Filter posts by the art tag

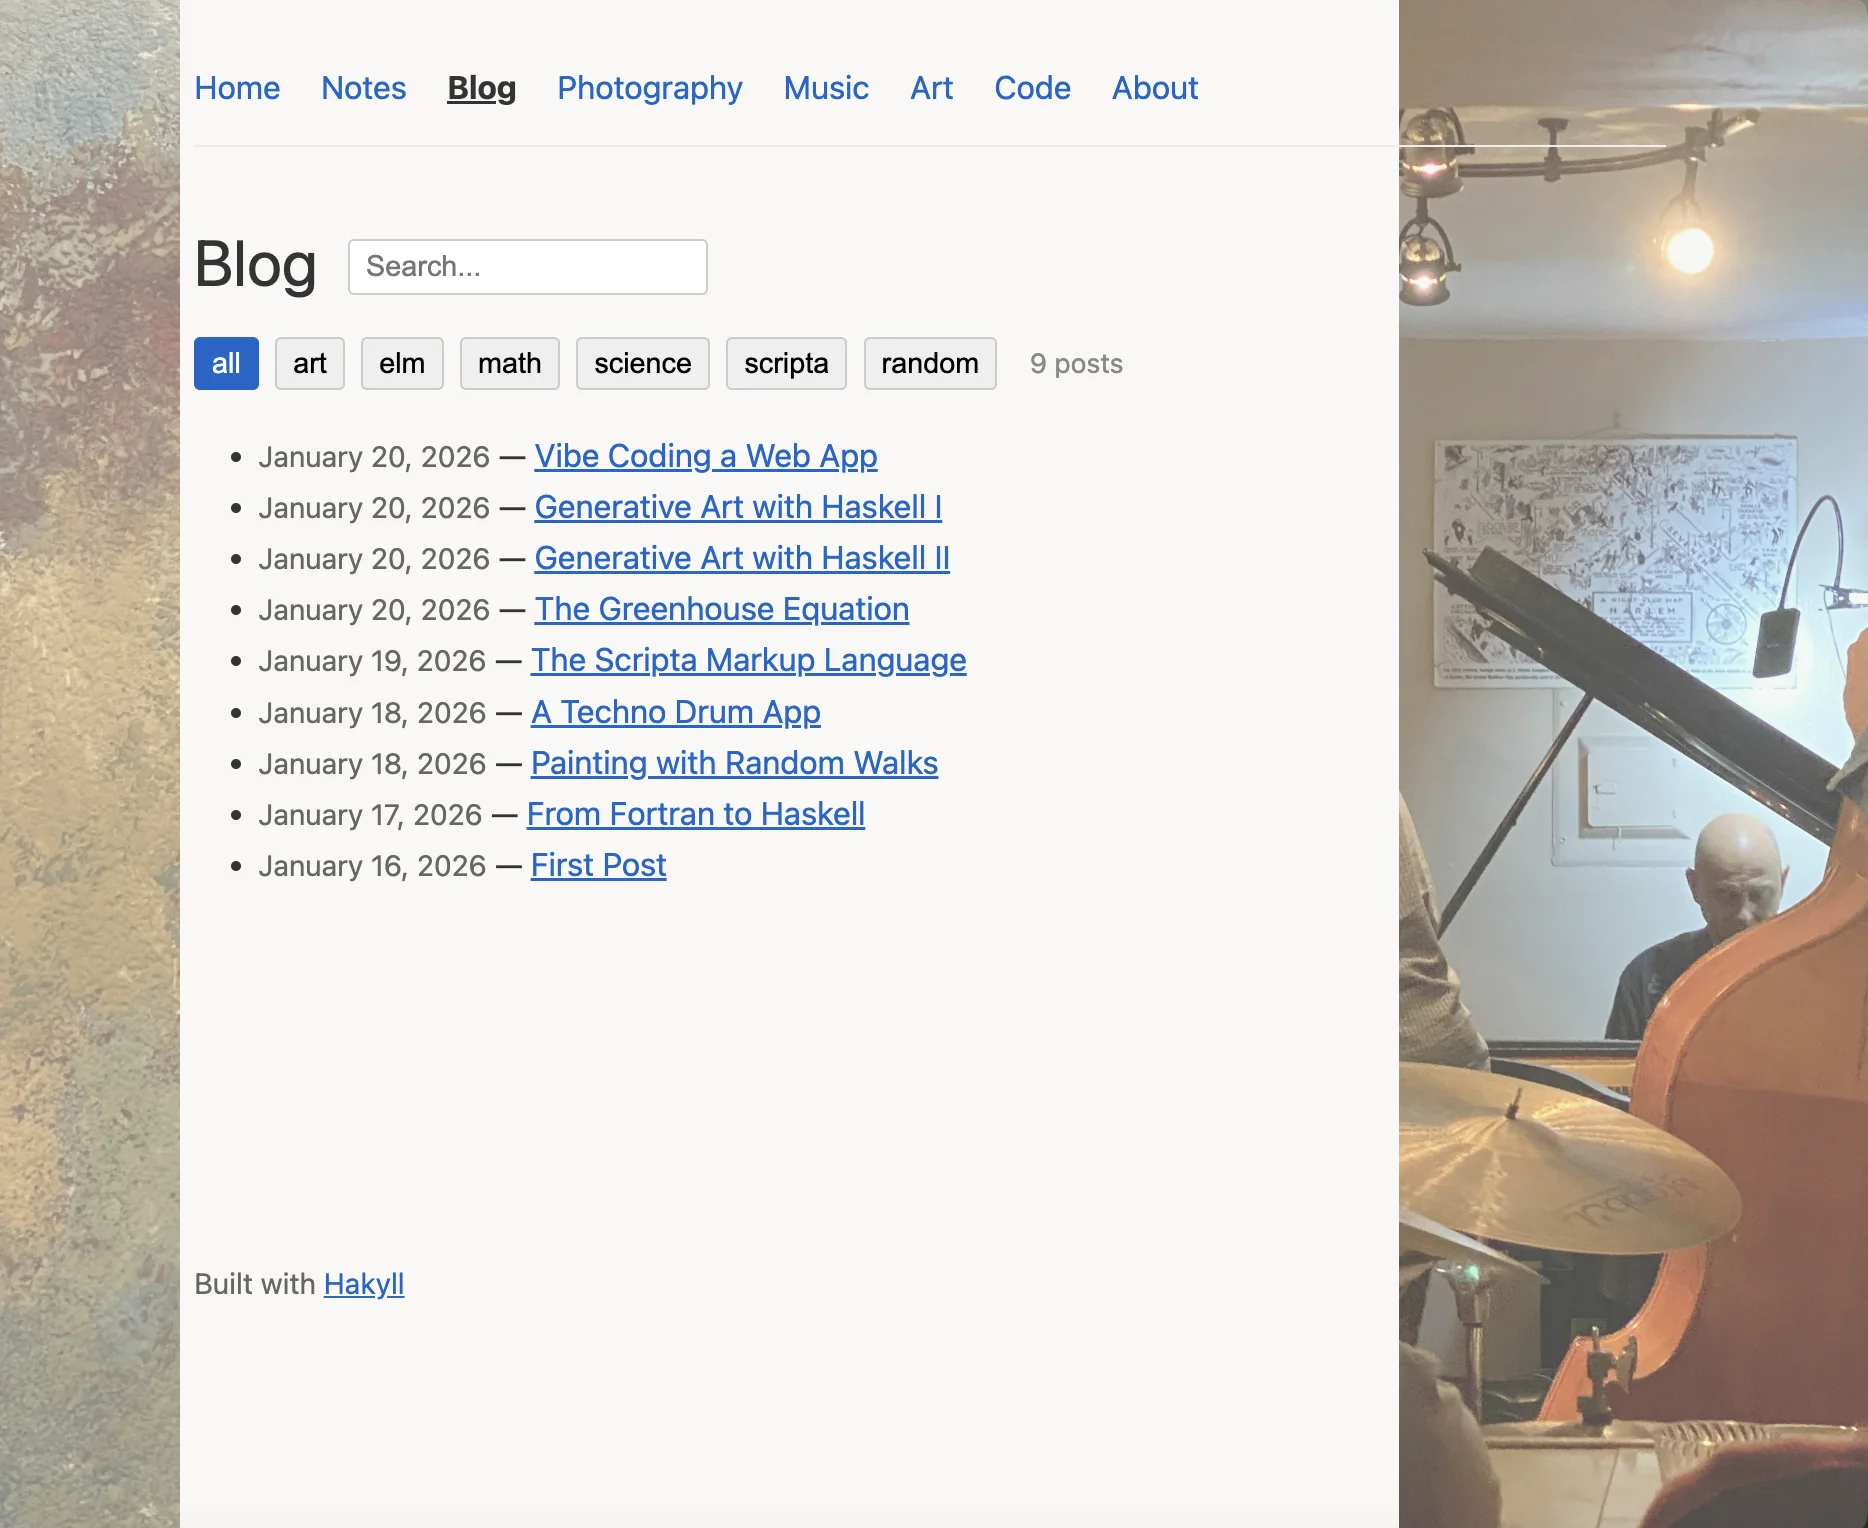click(309, 363)
